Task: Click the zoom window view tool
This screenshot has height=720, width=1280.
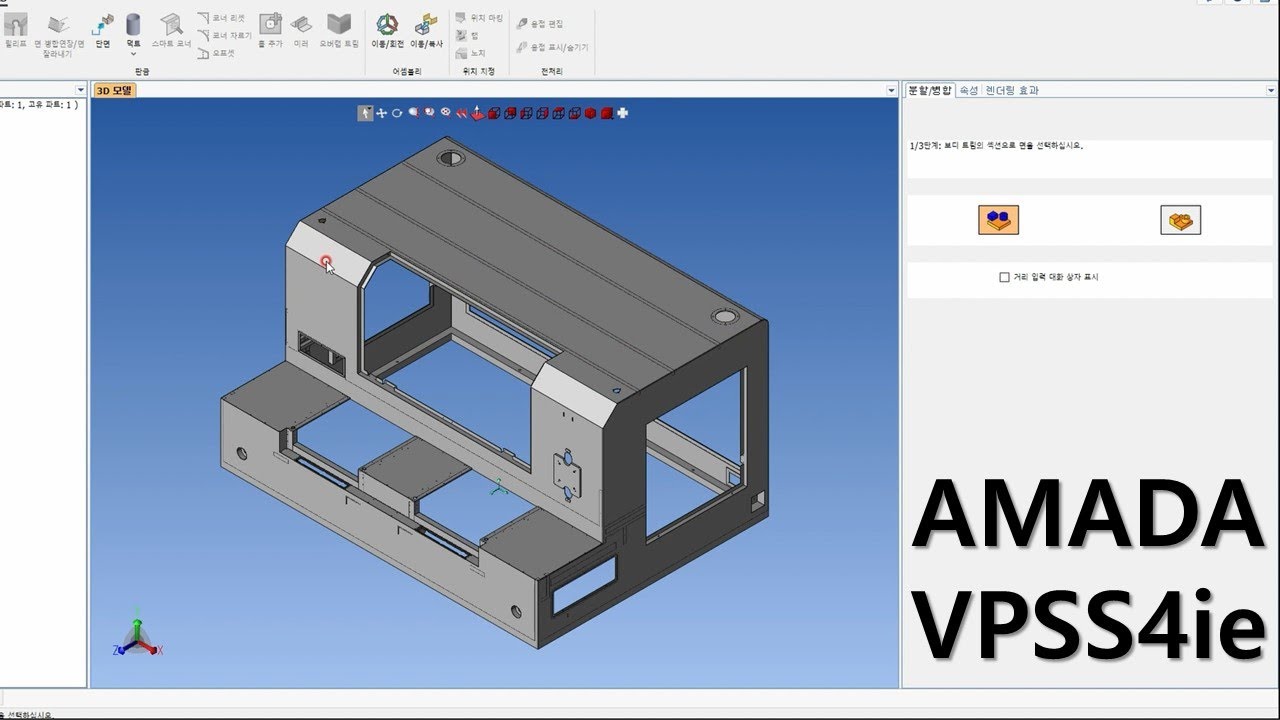Action: pos(429,113)
